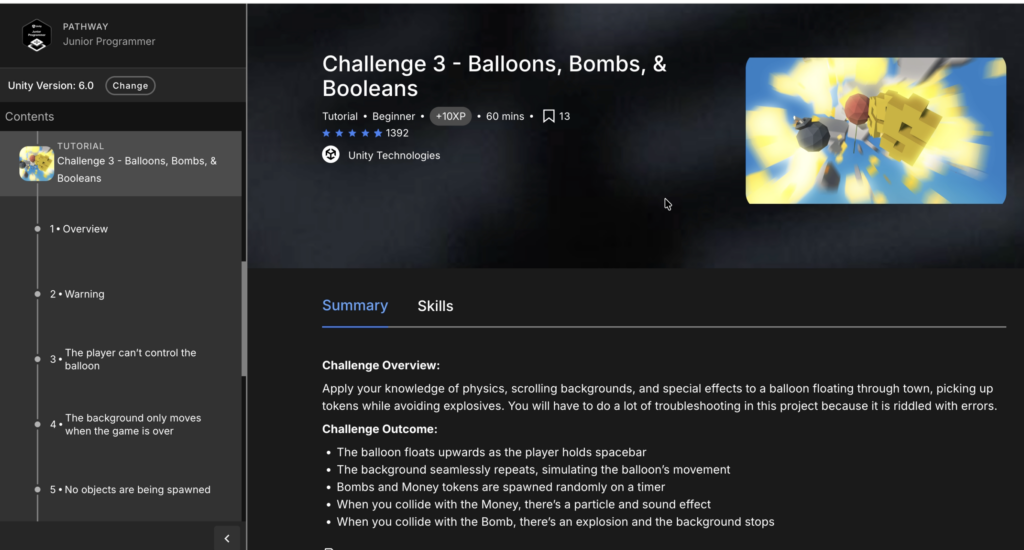
Task: Select step 4 background only moves item
Action: click(x=132, y=424)
